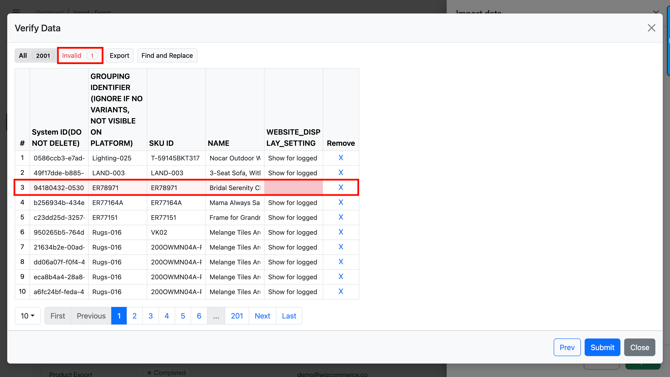The height and width of the screenshot is (377, 670).
Task: Select row 2 Show for logged cell
Action: point(294,173)
